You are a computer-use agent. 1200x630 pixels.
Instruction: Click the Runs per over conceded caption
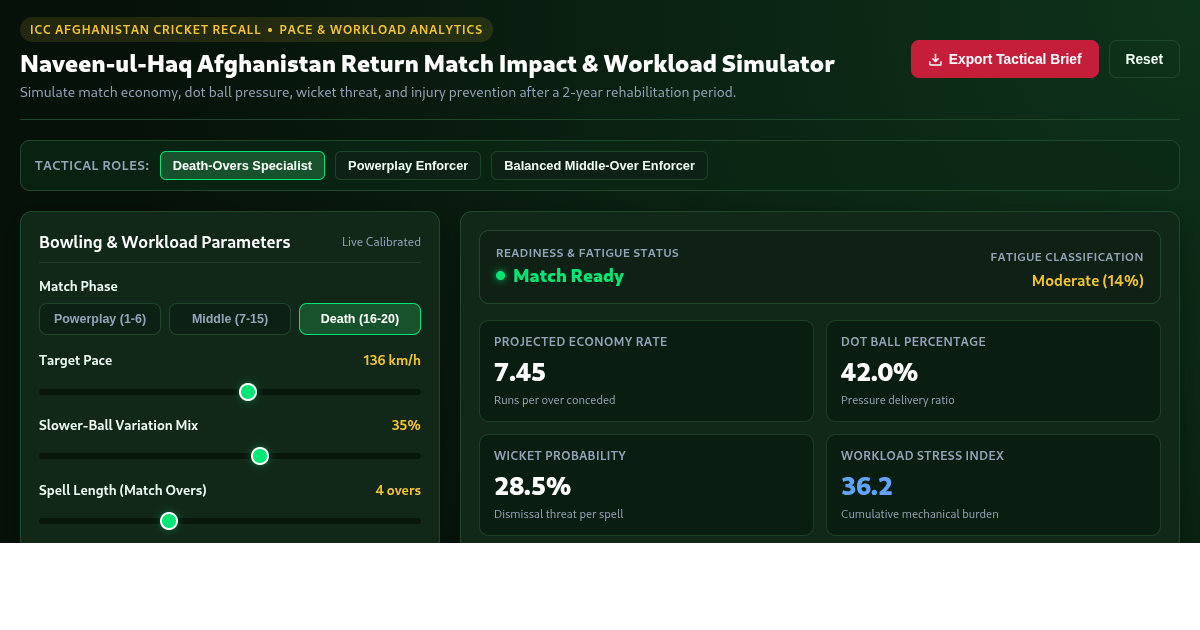[555, 400]
